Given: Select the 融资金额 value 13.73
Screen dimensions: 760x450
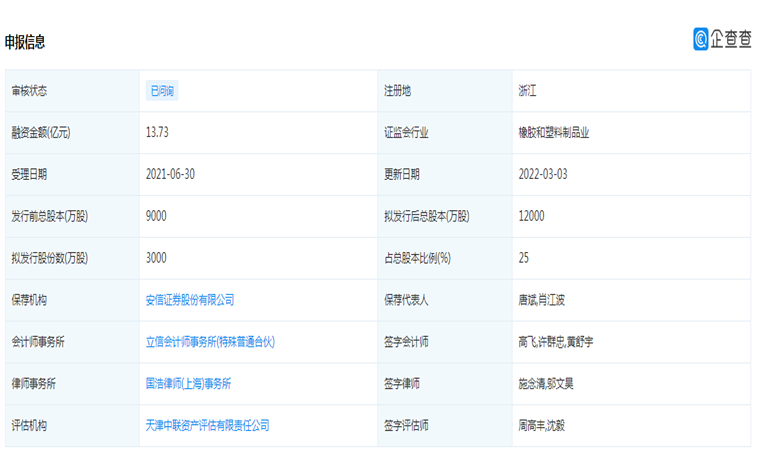Looking at the screenshot, I should (158, 132).
